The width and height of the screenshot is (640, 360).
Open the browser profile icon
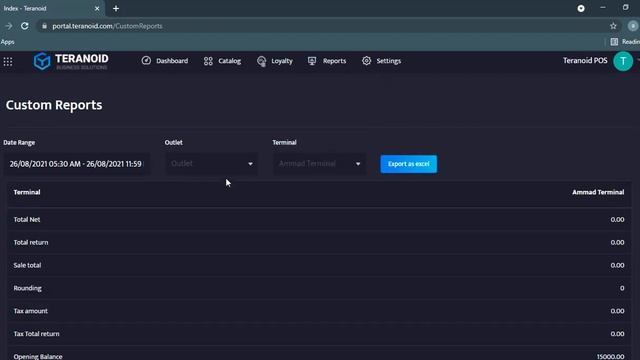click(x=633, y=26)
